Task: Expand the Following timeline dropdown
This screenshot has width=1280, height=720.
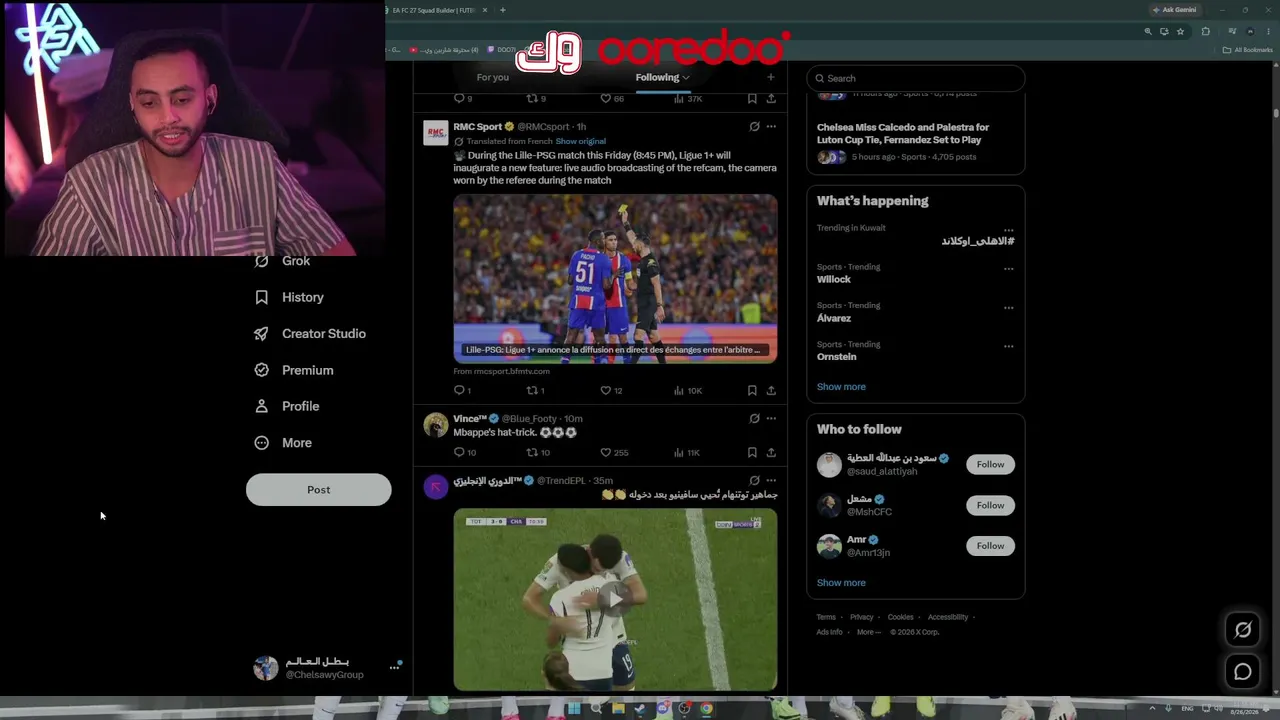Action: click(x=685, y=77)
